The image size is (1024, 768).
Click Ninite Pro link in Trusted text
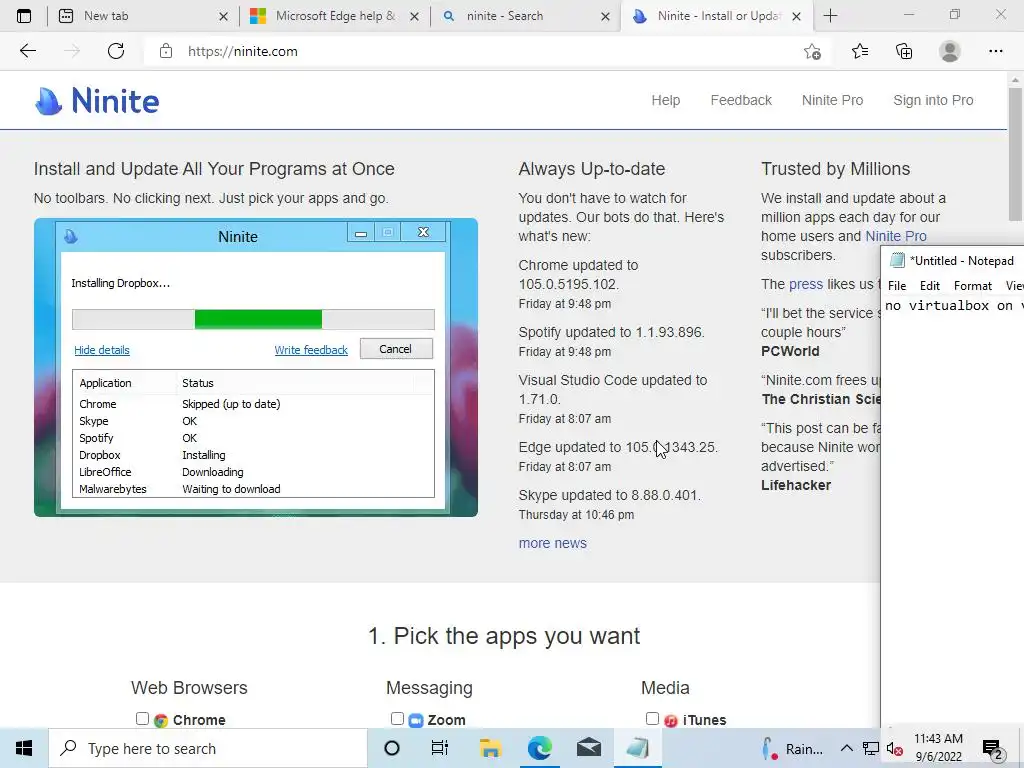(x=895, y=236)
